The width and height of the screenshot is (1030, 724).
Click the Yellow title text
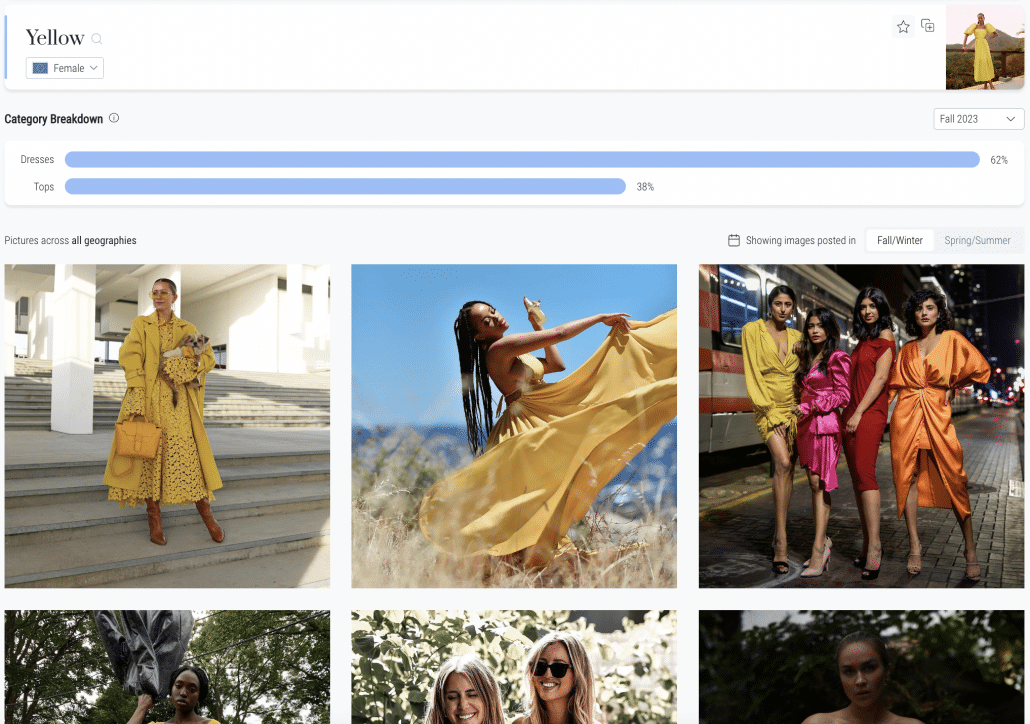click(55, 37)
